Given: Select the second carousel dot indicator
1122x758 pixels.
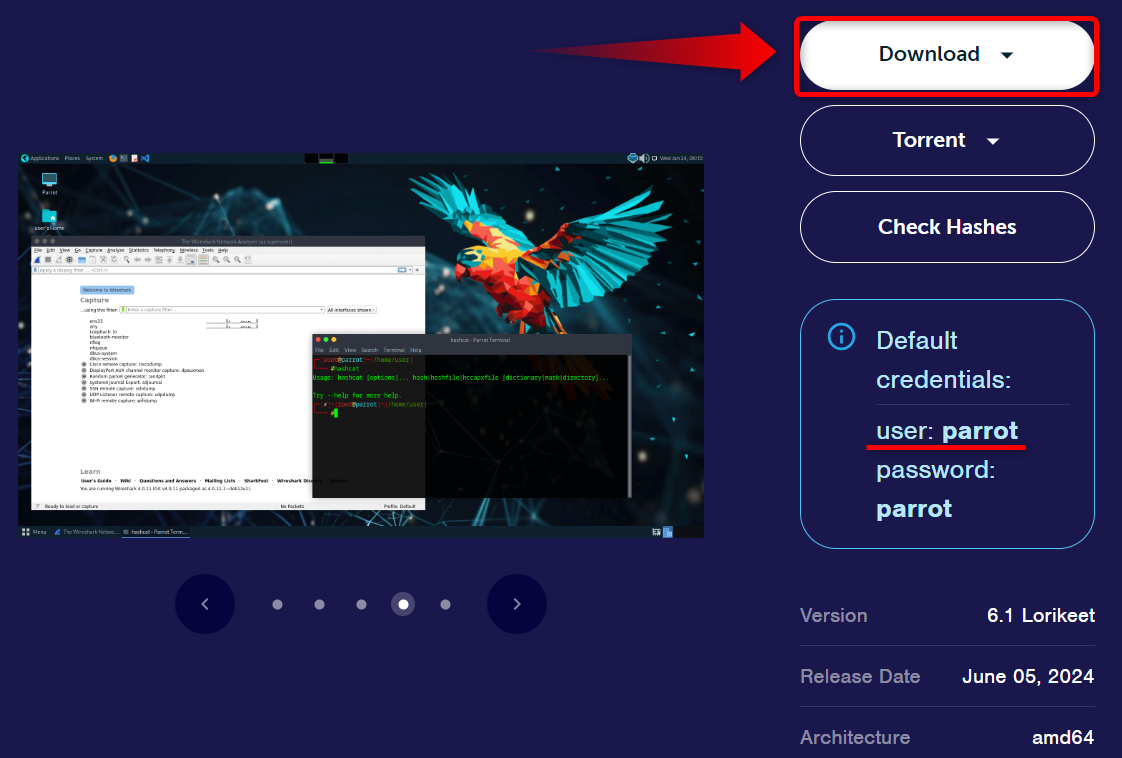Looking at the screenshot, I should point(319,605).
